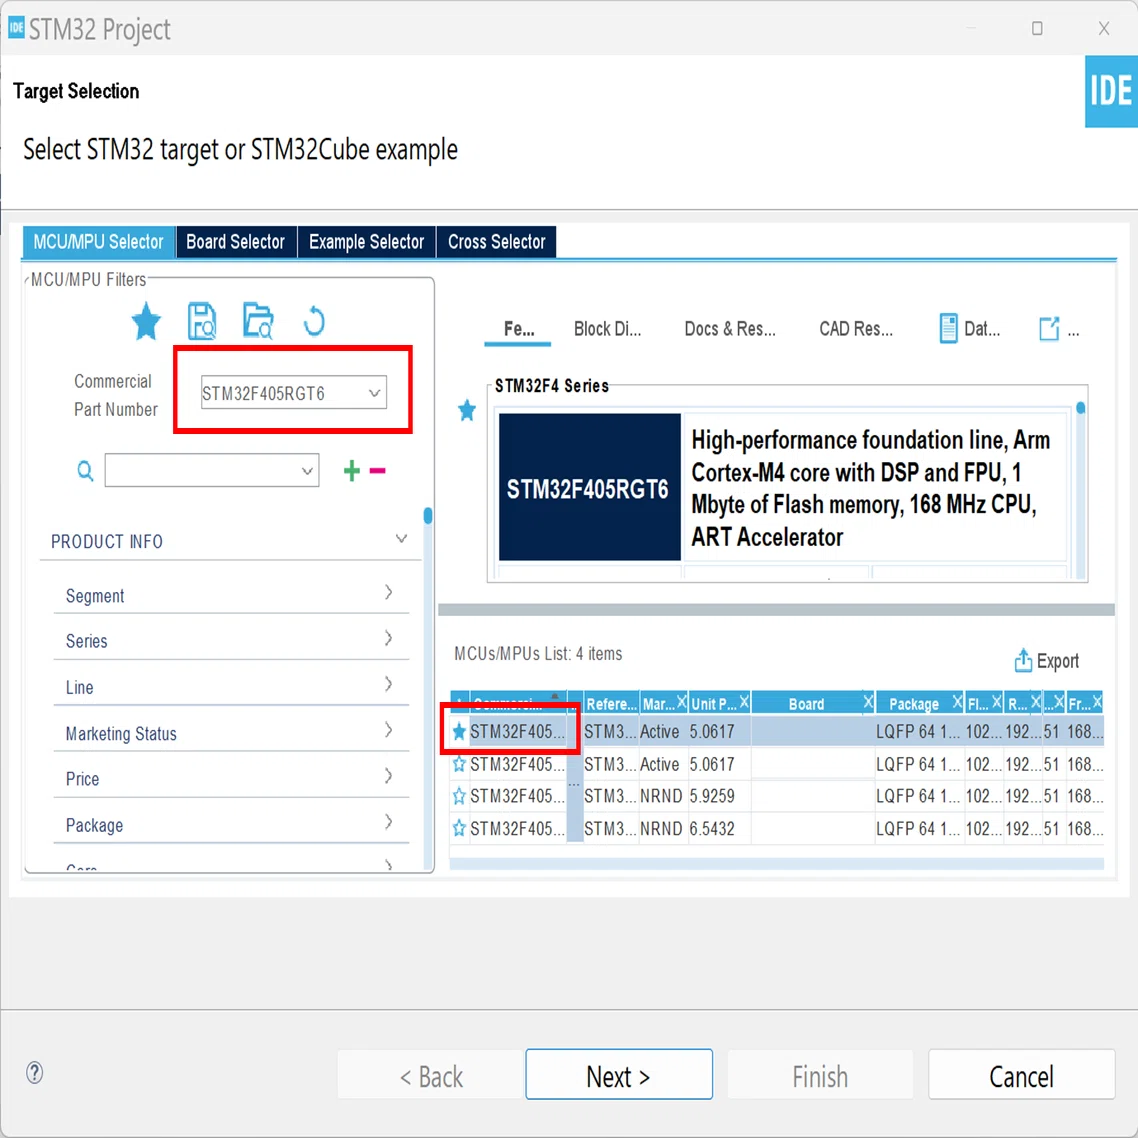Switch to the MCU/MPU Selector tab

click(x=99, y=242)
